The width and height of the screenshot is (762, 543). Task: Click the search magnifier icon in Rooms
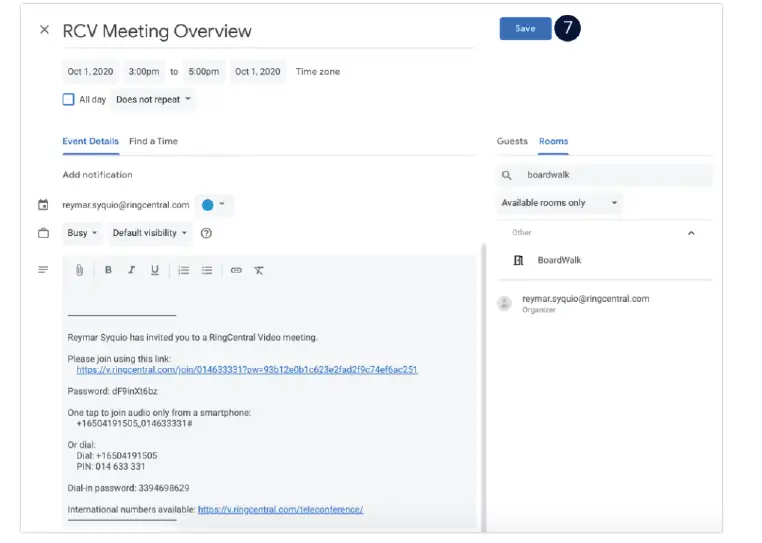pyautogui.click(x=506, y=175)
